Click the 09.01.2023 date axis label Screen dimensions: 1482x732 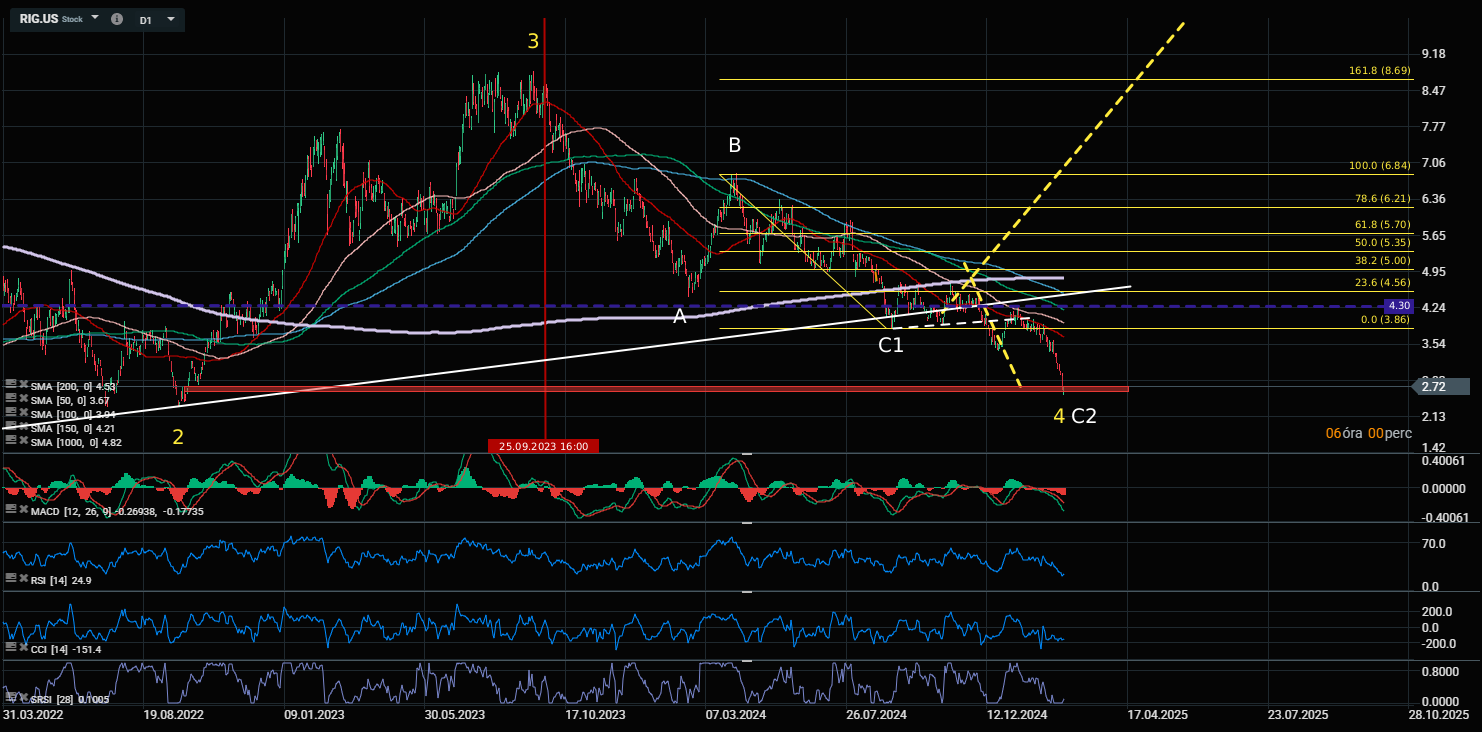(x=314, y=715)
